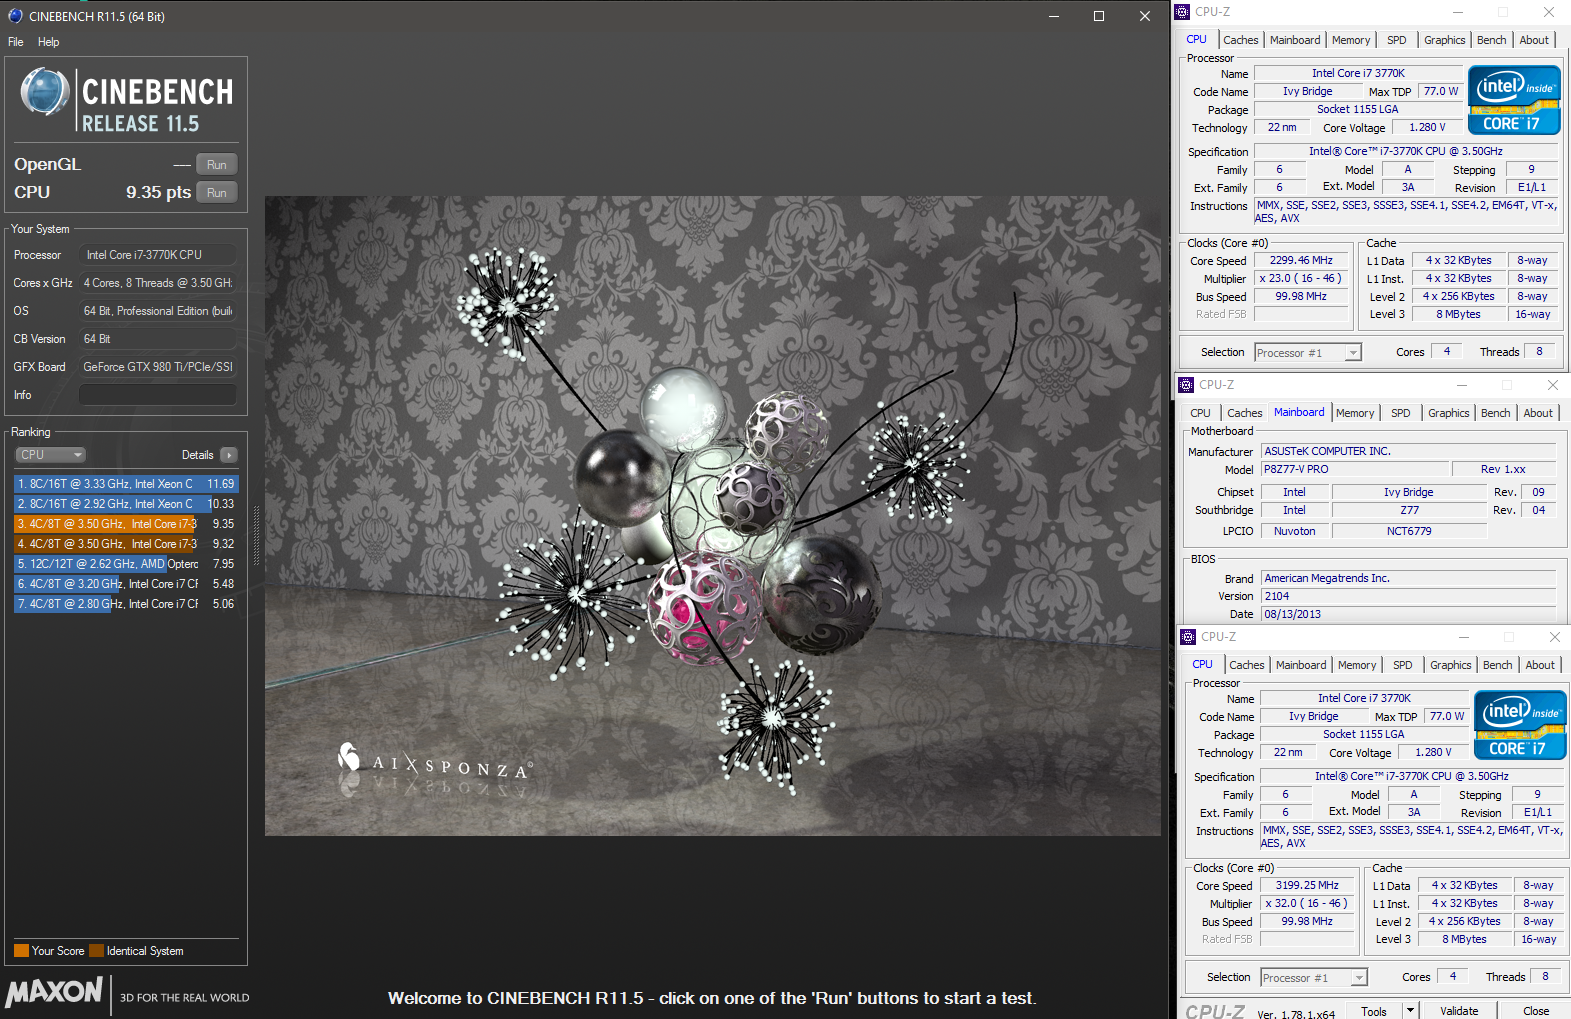Click the P8Z77-V PRO motherboard model field
Screen dimensions: 1571x1019
1355,470
